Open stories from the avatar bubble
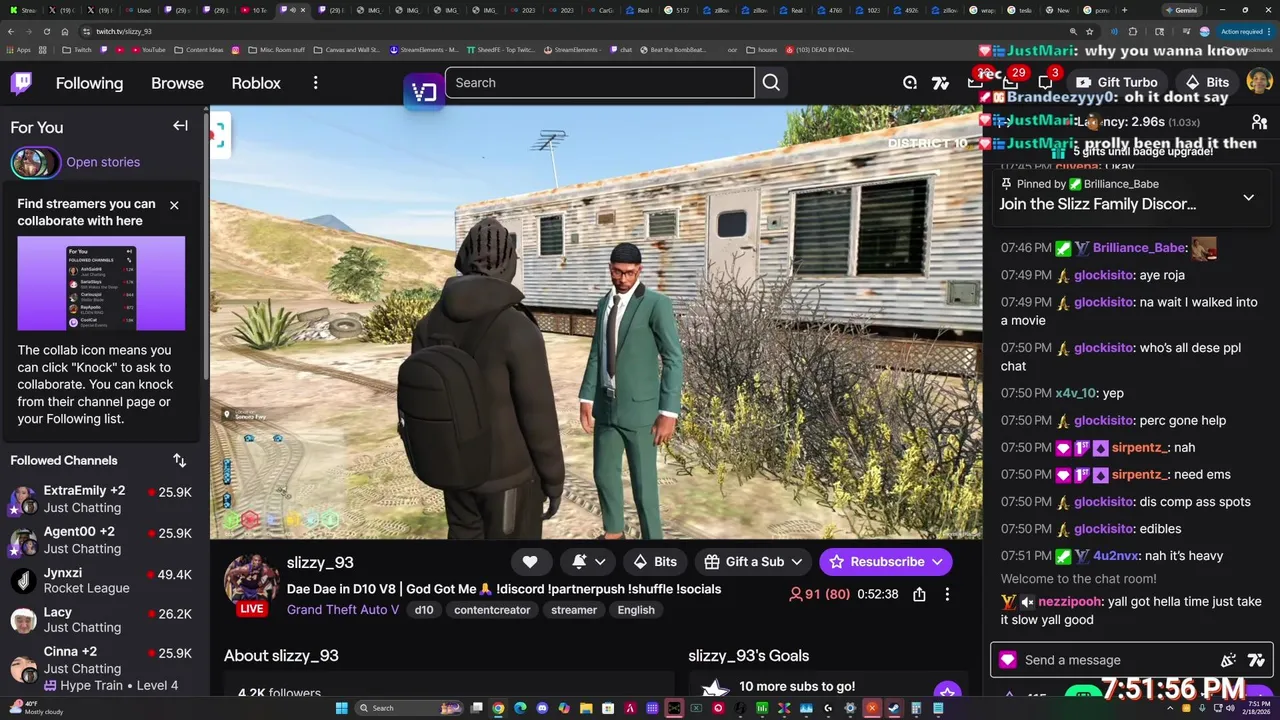 pos(34,162)
